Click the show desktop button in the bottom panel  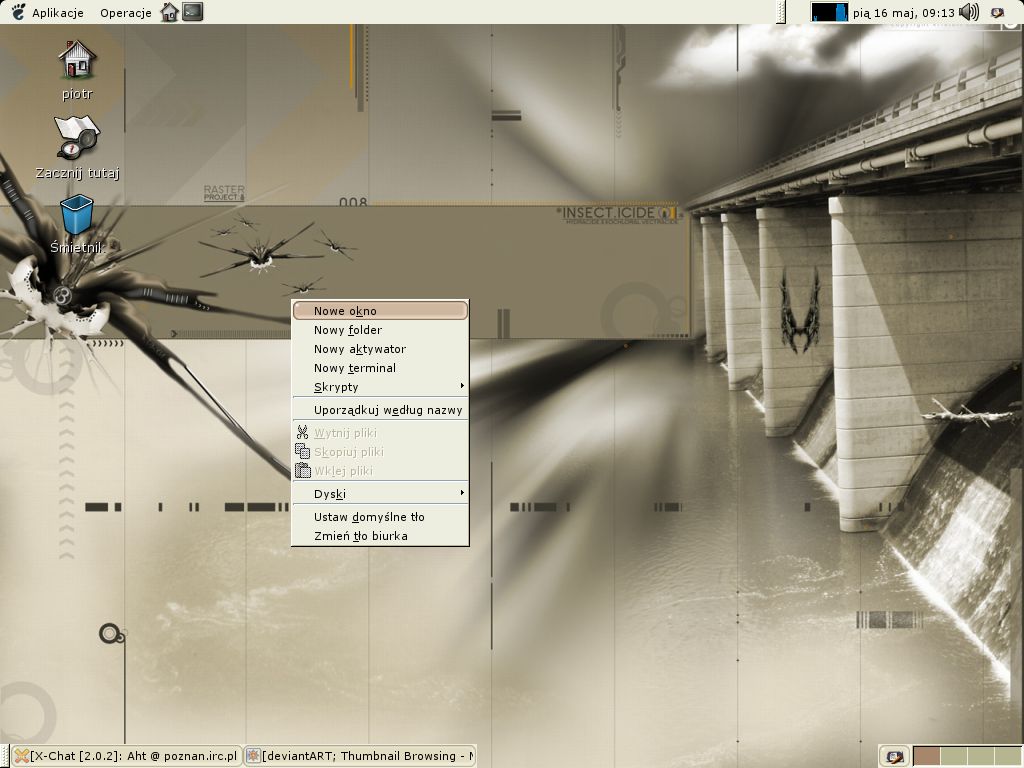coord(894,756)
